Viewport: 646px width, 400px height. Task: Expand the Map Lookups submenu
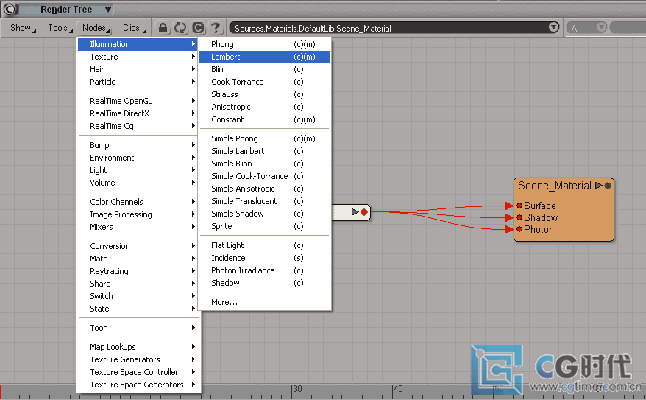[x=138, y=347]
